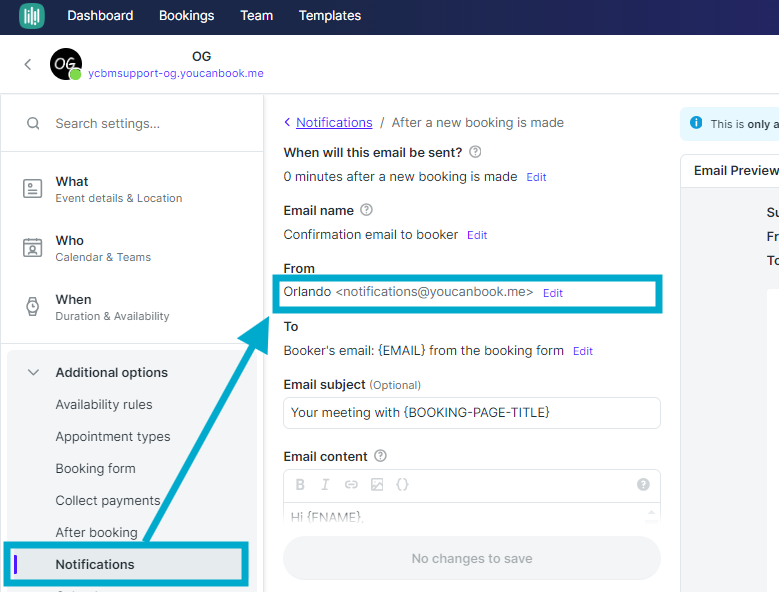The width and height of the screenshot is (779, 592).
Task: Click 'Orlando <notifications@youcanbook.me>' text
Action: [408, 292]
